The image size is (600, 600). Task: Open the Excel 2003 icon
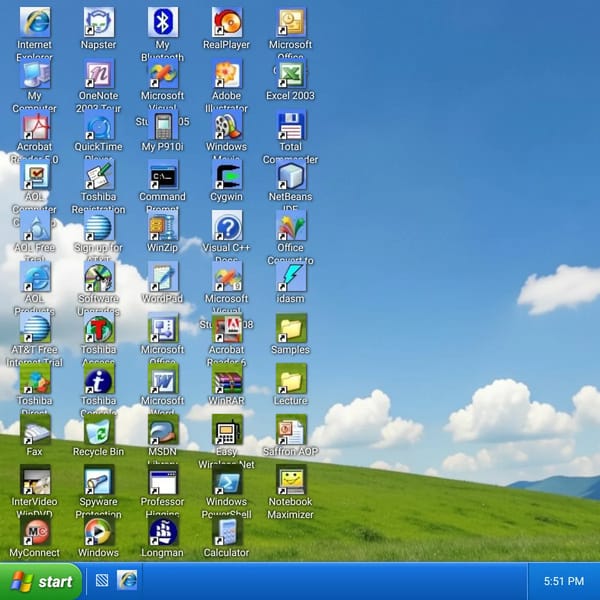tap(290, 73)
